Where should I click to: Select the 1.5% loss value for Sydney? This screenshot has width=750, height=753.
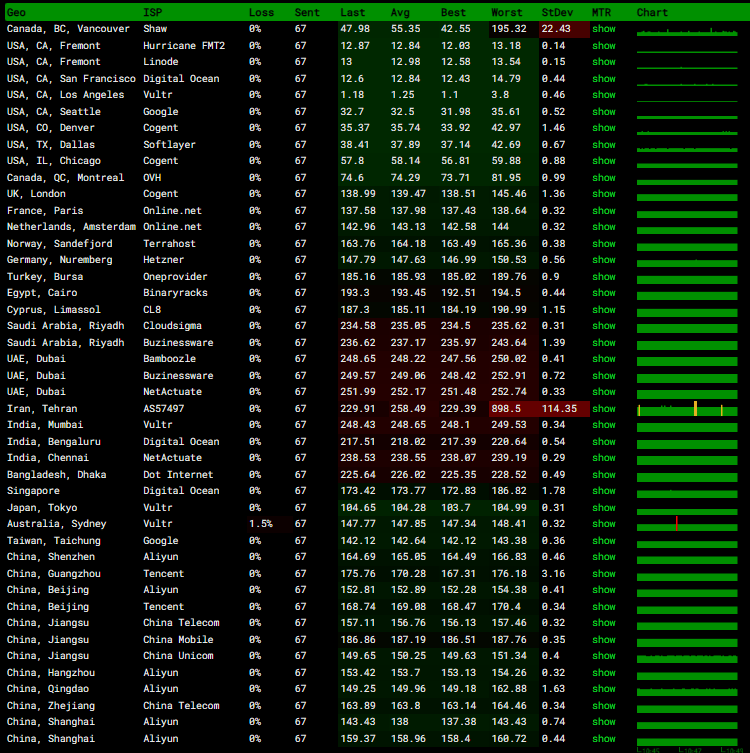pyautogui.click(x=261, y=524)
